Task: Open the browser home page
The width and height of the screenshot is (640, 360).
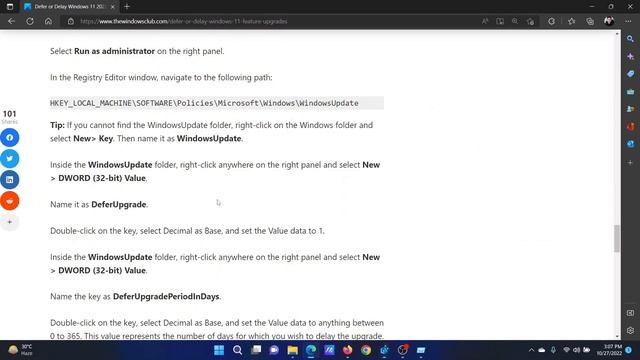Action: [x=48, y=21]
